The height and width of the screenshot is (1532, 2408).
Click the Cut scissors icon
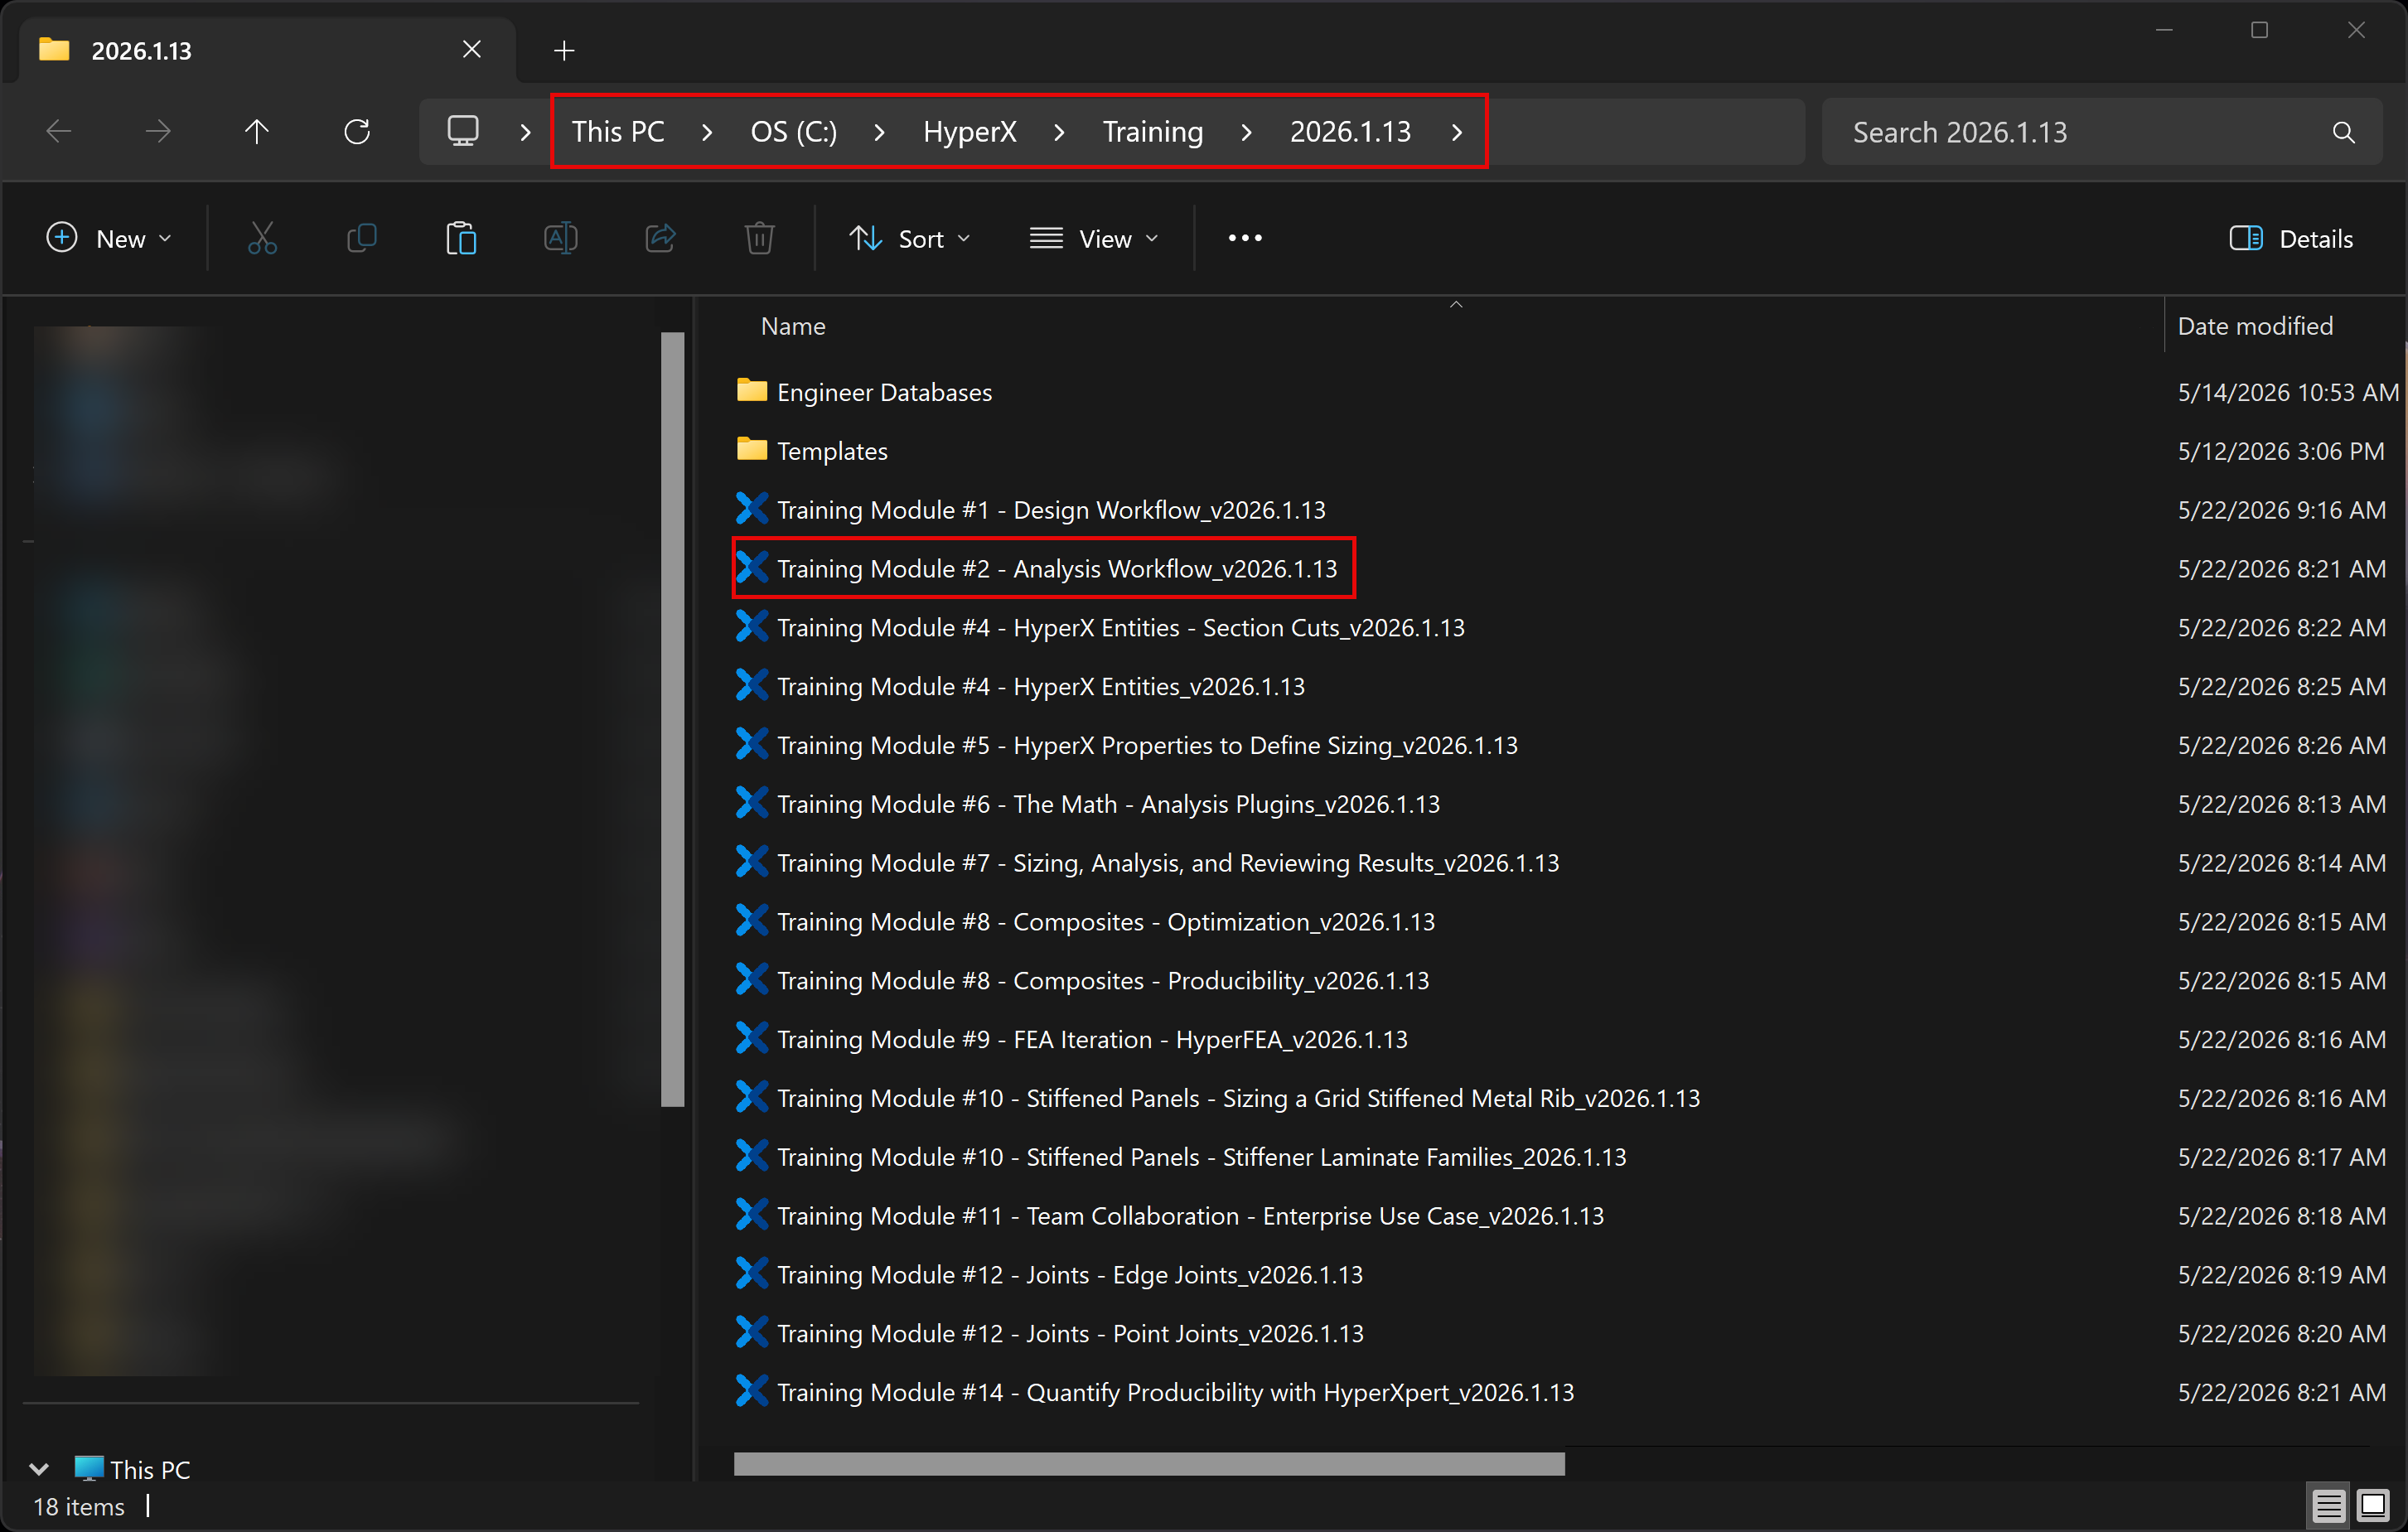click(x=262, y=238)
